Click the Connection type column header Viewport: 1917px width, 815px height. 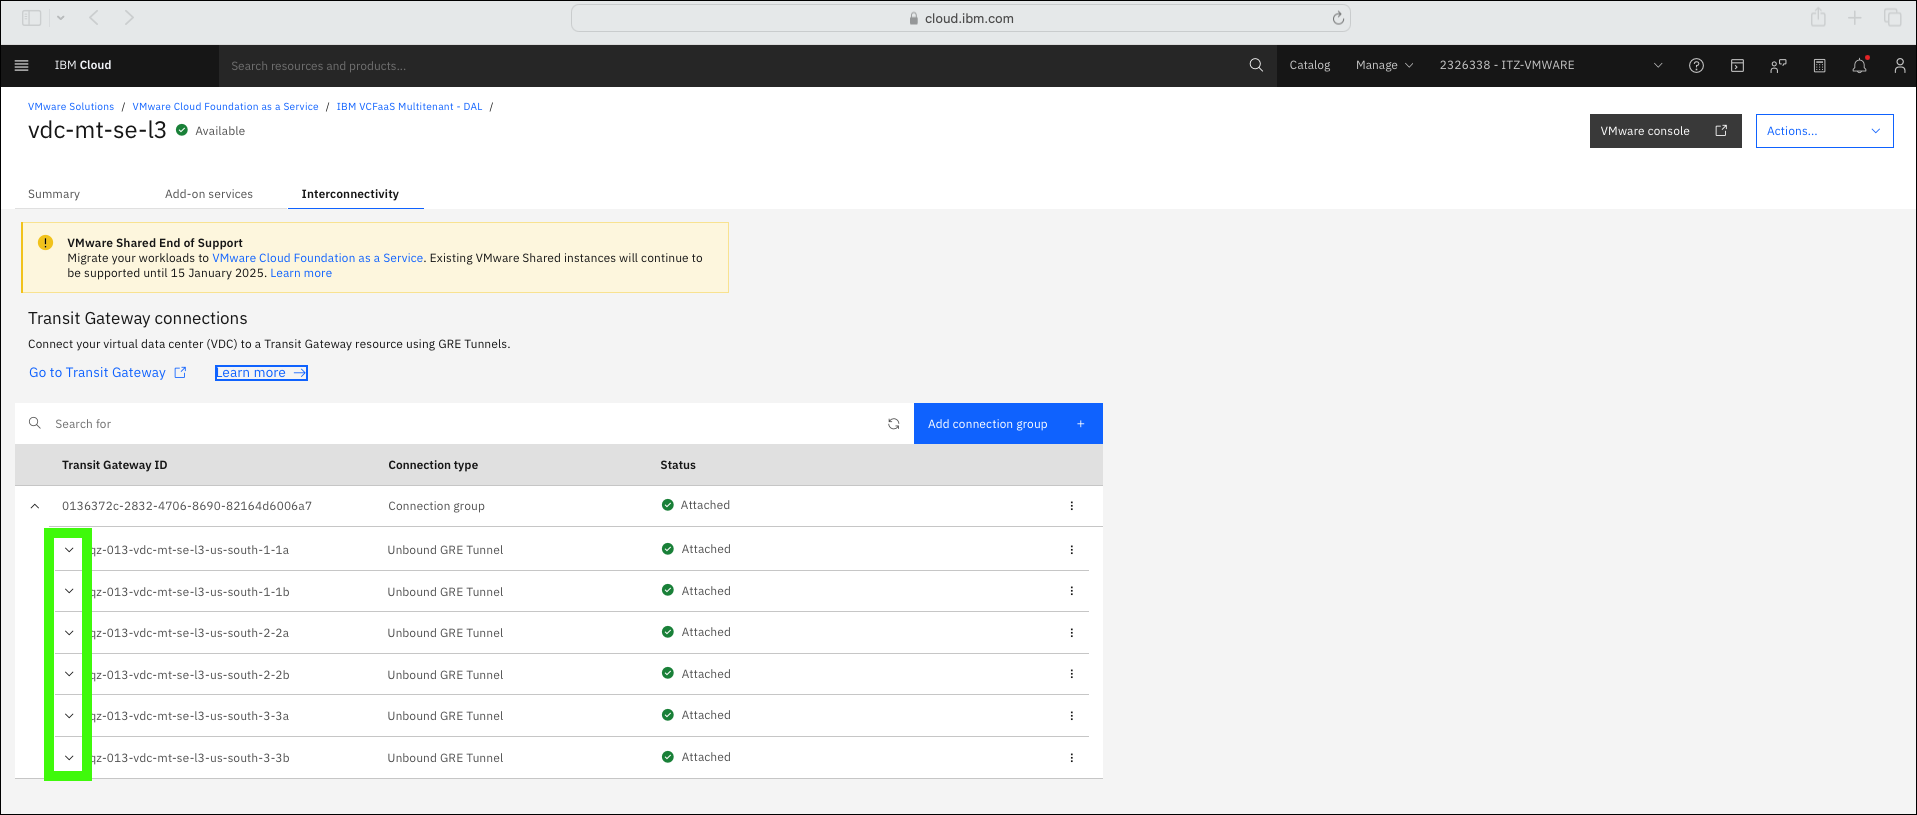click(433, 465)
